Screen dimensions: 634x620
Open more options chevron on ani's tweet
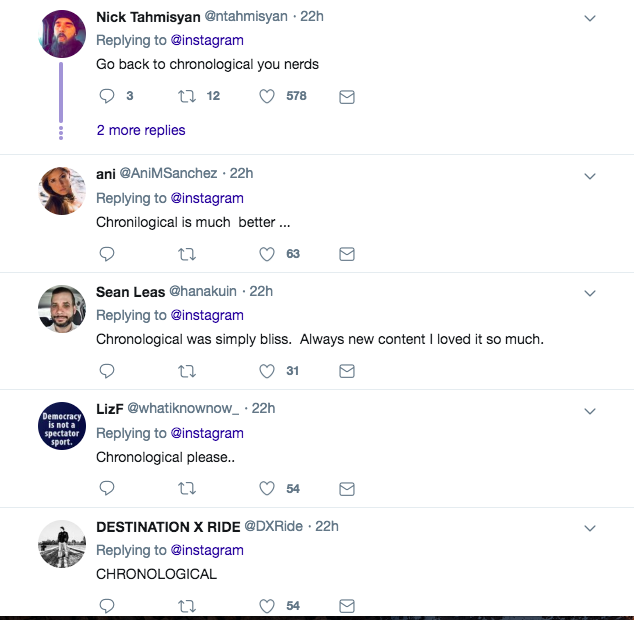[x=590, y=175]
